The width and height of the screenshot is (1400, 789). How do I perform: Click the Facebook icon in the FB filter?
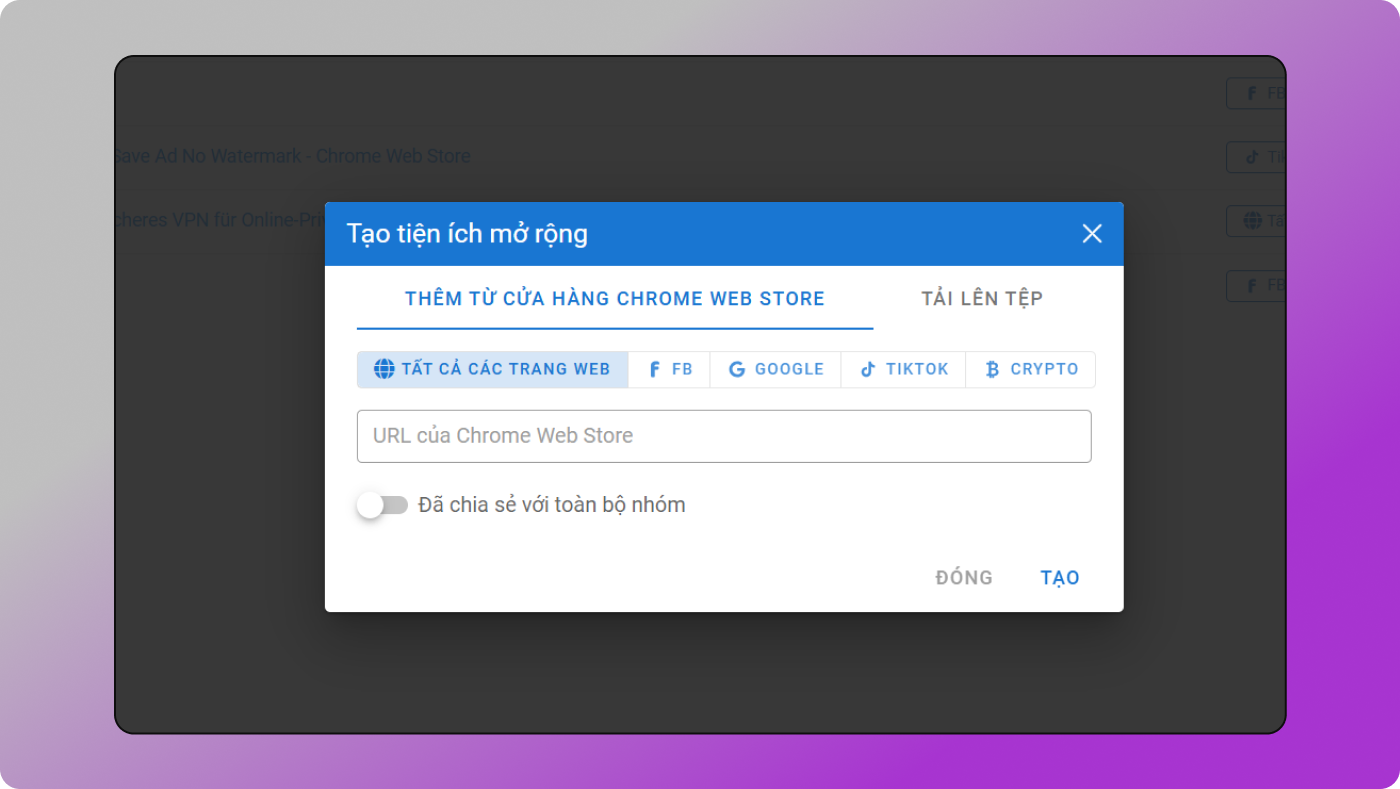point(655,369)
